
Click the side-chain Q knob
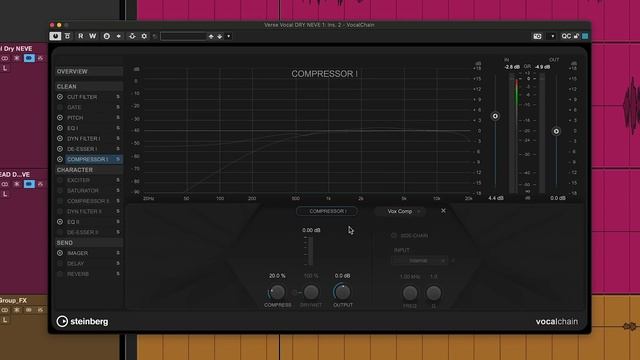[433, 293]
